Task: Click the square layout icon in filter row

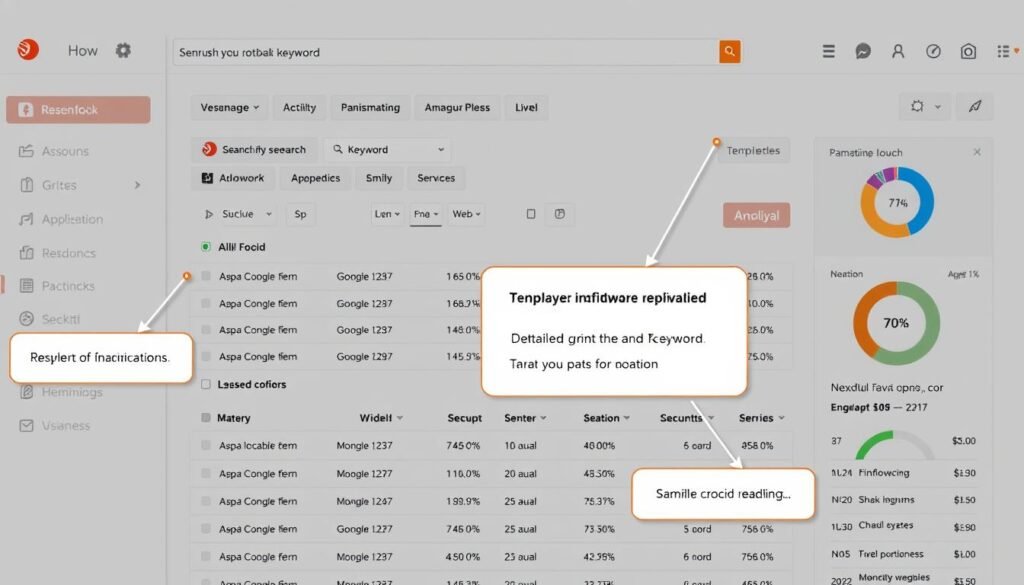Action: (x=531, y=214)
